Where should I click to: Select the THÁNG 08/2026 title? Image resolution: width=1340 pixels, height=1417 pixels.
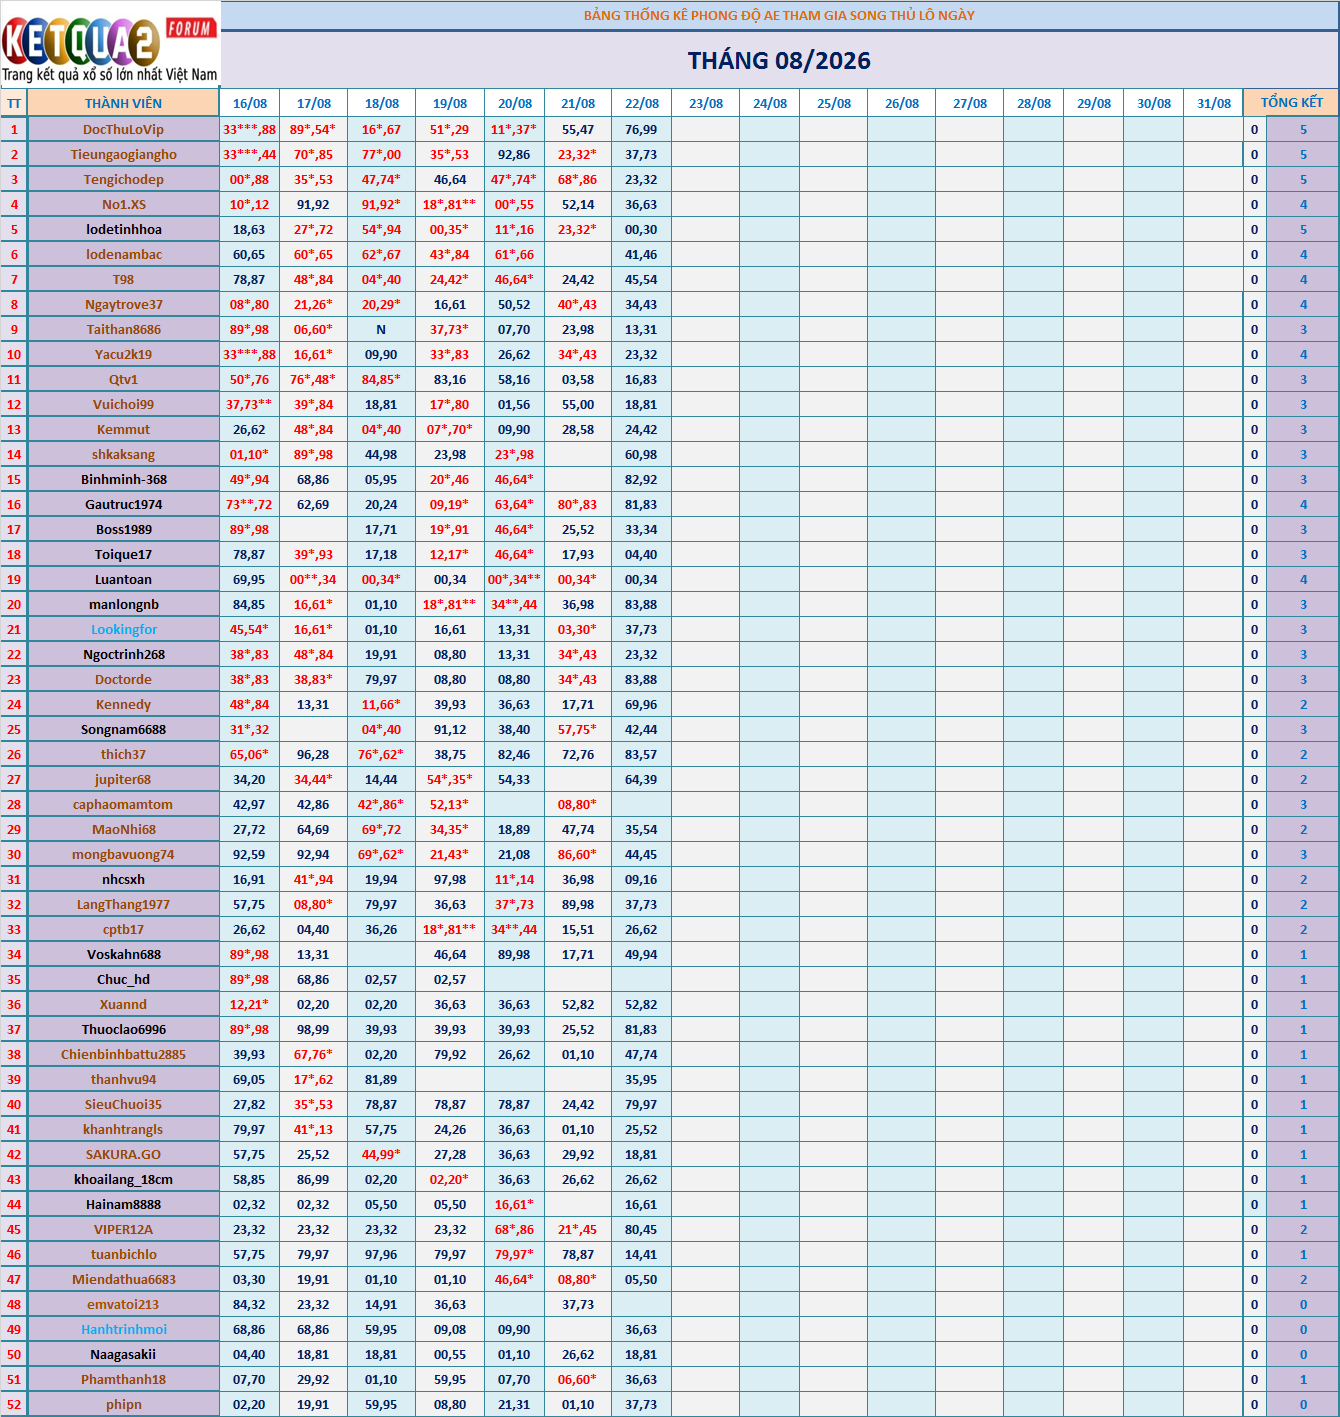click(x=779, y=61)
